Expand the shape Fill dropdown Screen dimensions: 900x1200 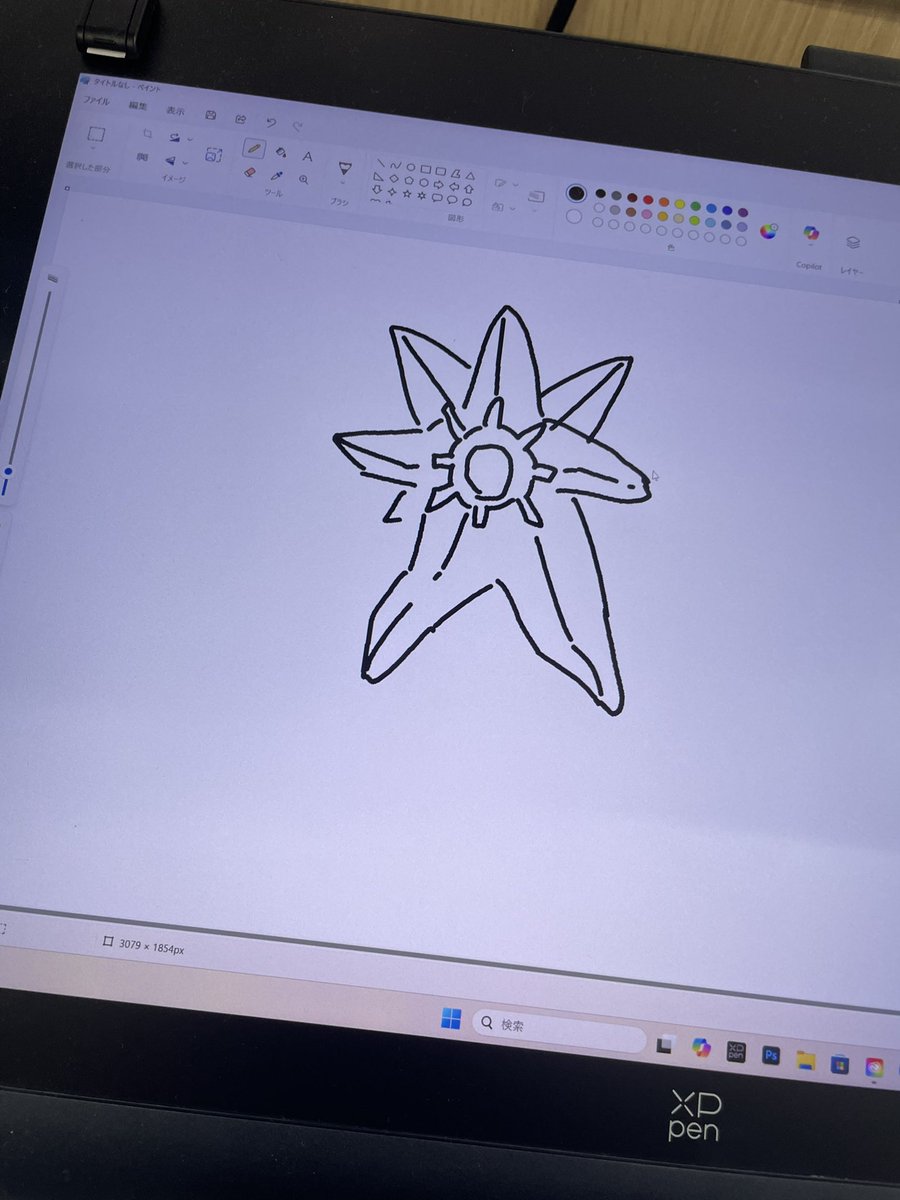(x=512, y=208)
